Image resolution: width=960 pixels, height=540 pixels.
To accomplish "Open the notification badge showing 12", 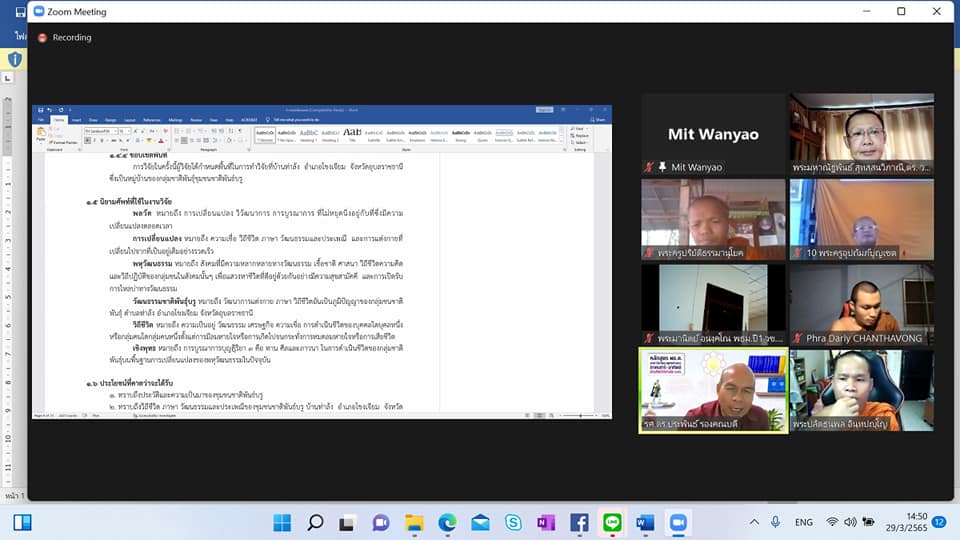I will coord(939,522).
